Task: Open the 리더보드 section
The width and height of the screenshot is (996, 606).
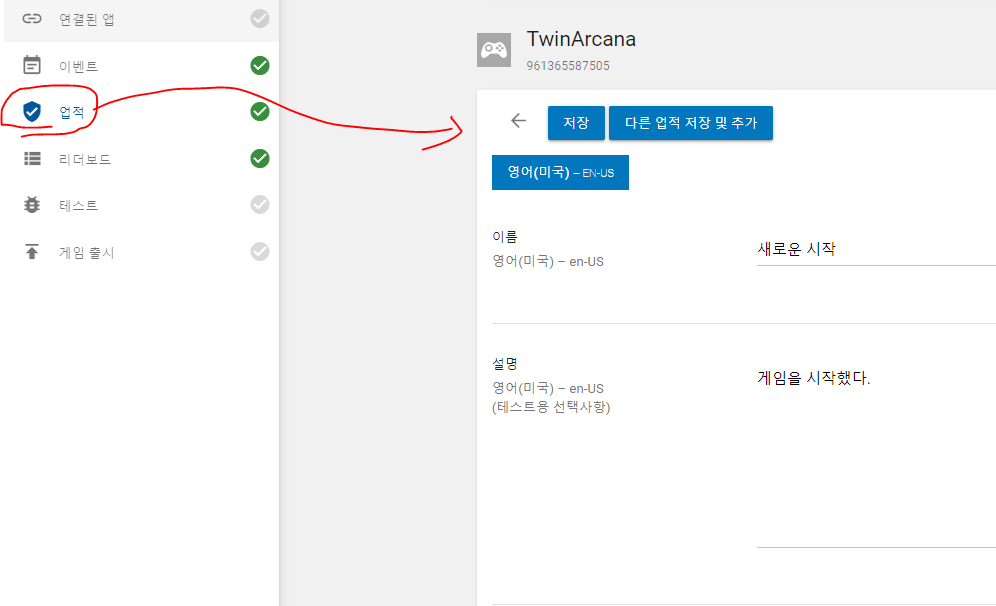Action: 141,159
